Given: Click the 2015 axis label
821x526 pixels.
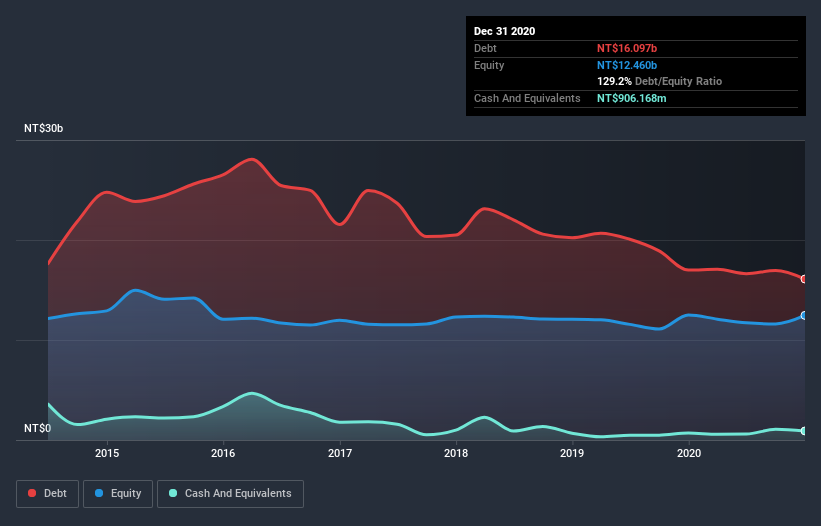Looking at the screenshot, I should 107,453.
